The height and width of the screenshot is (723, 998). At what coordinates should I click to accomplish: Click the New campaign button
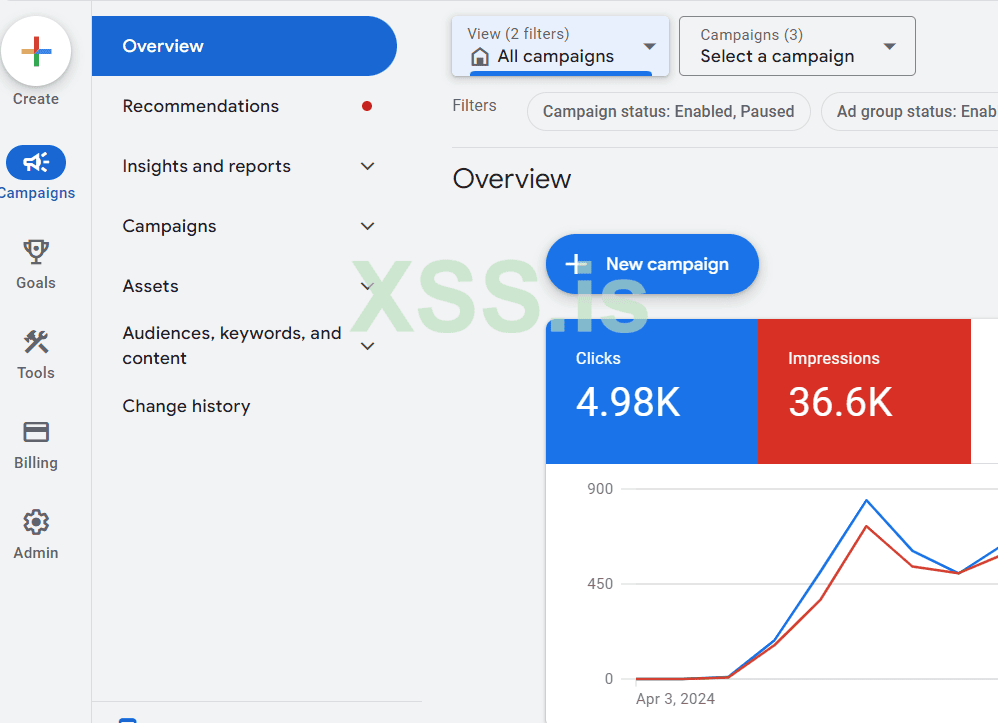(652, 264)
